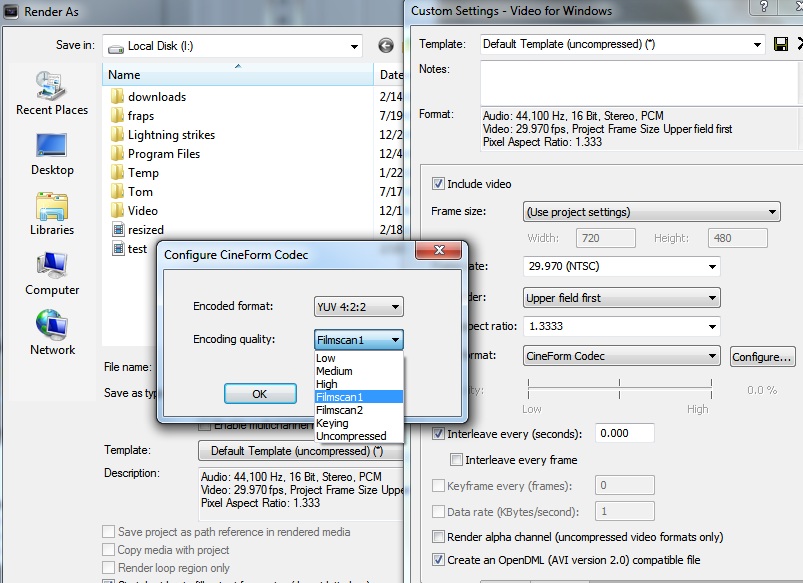Screen dimensions: 803x583
Task: Click the Keyframe frames field showing 0
Action: coord(624,485)
